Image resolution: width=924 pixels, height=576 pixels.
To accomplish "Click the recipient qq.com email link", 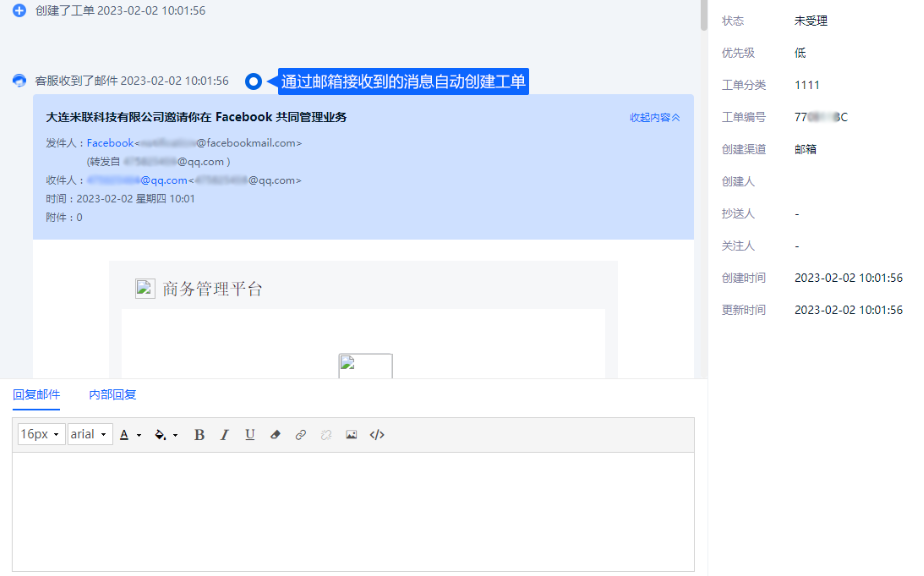I will [x=137, y=180].
